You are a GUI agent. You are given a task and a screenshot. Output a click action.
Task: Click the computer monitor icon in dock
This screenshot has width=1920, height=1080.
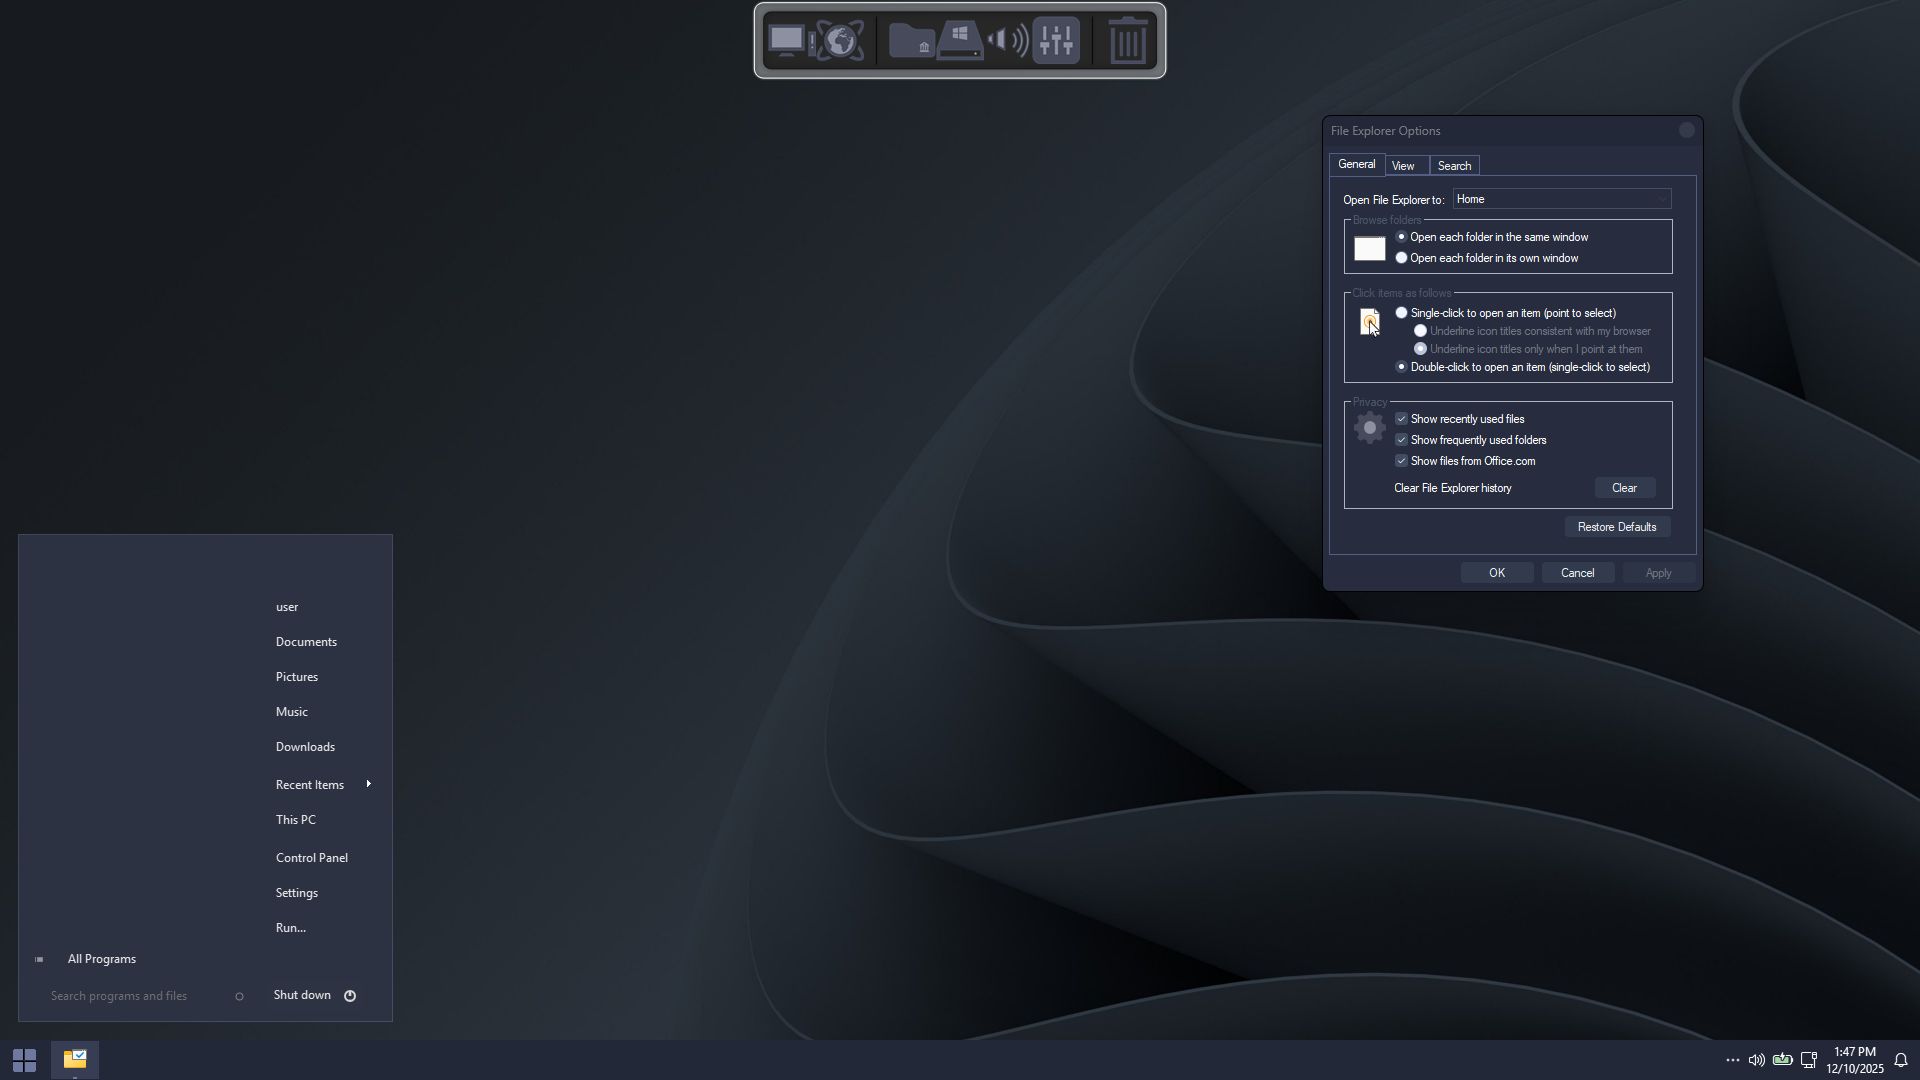click(788, 41)
